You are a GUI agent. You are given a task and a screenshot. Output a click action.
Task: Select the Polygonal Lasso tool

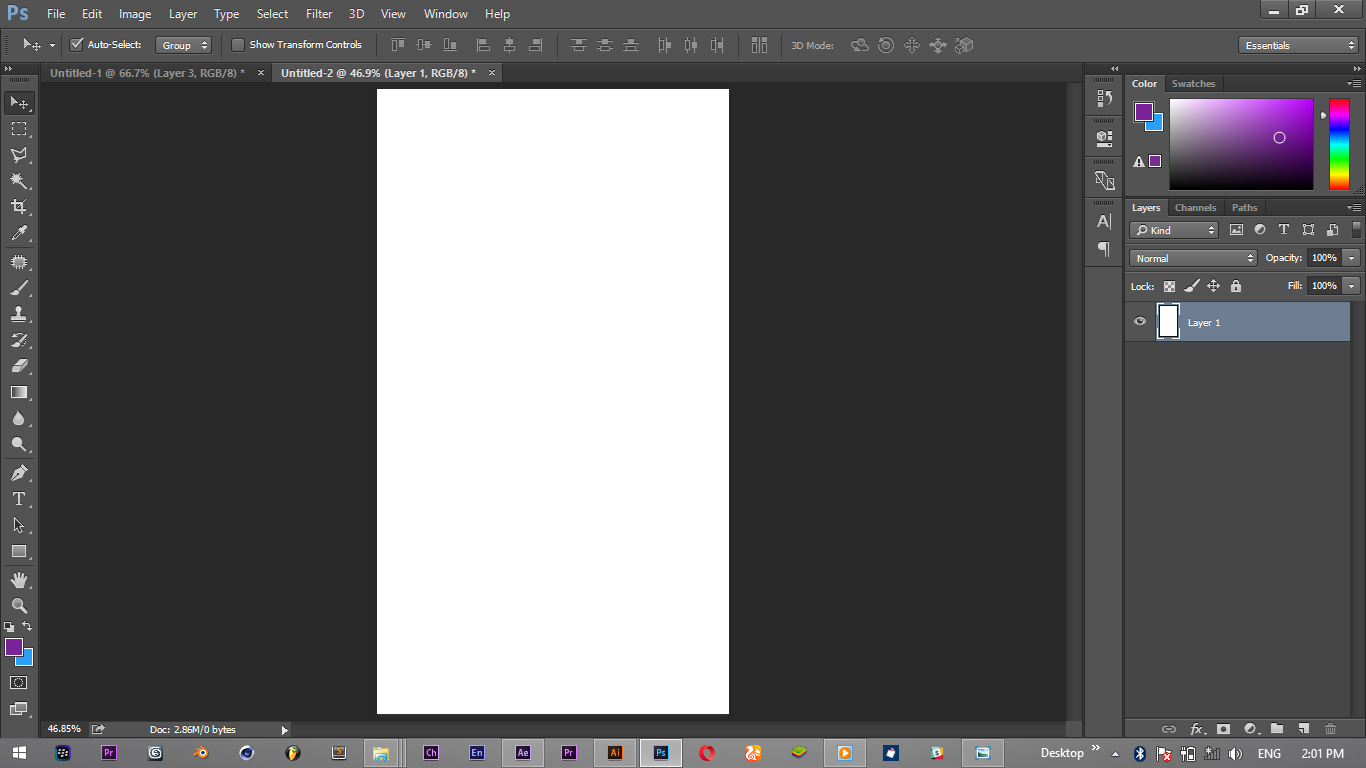19,155
